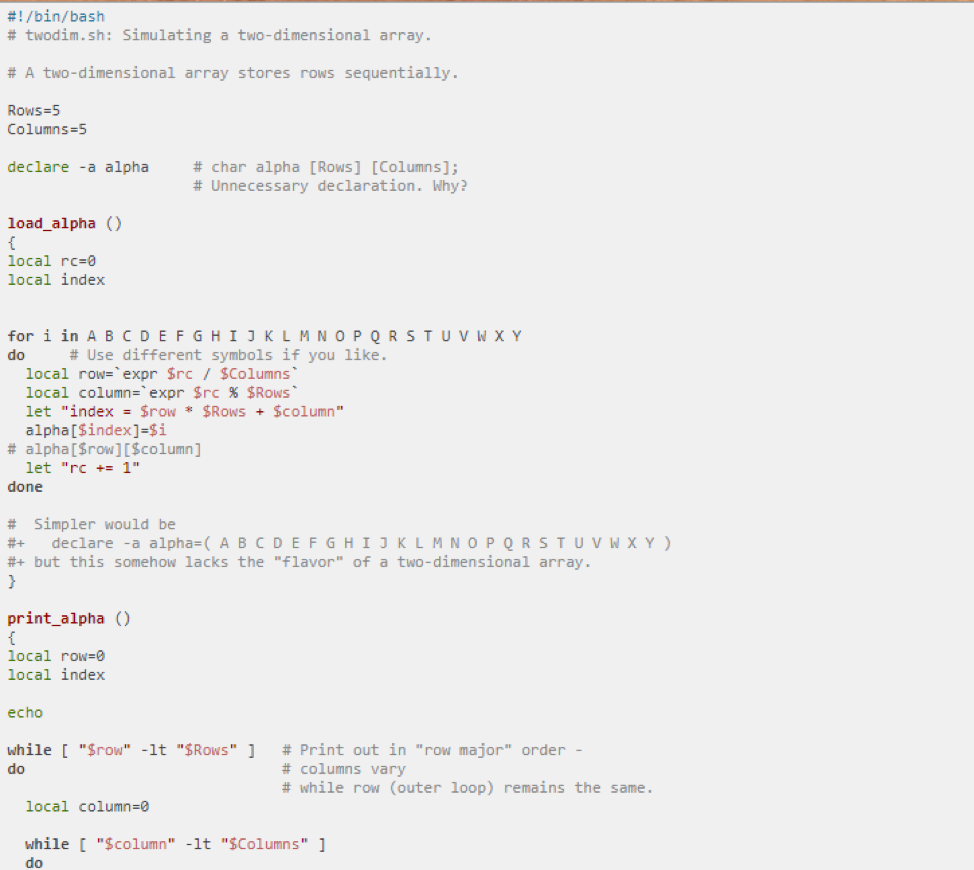Click the let "rc += 1" line
This screenshot has width=974, height=870.
(x=83, y=468)
